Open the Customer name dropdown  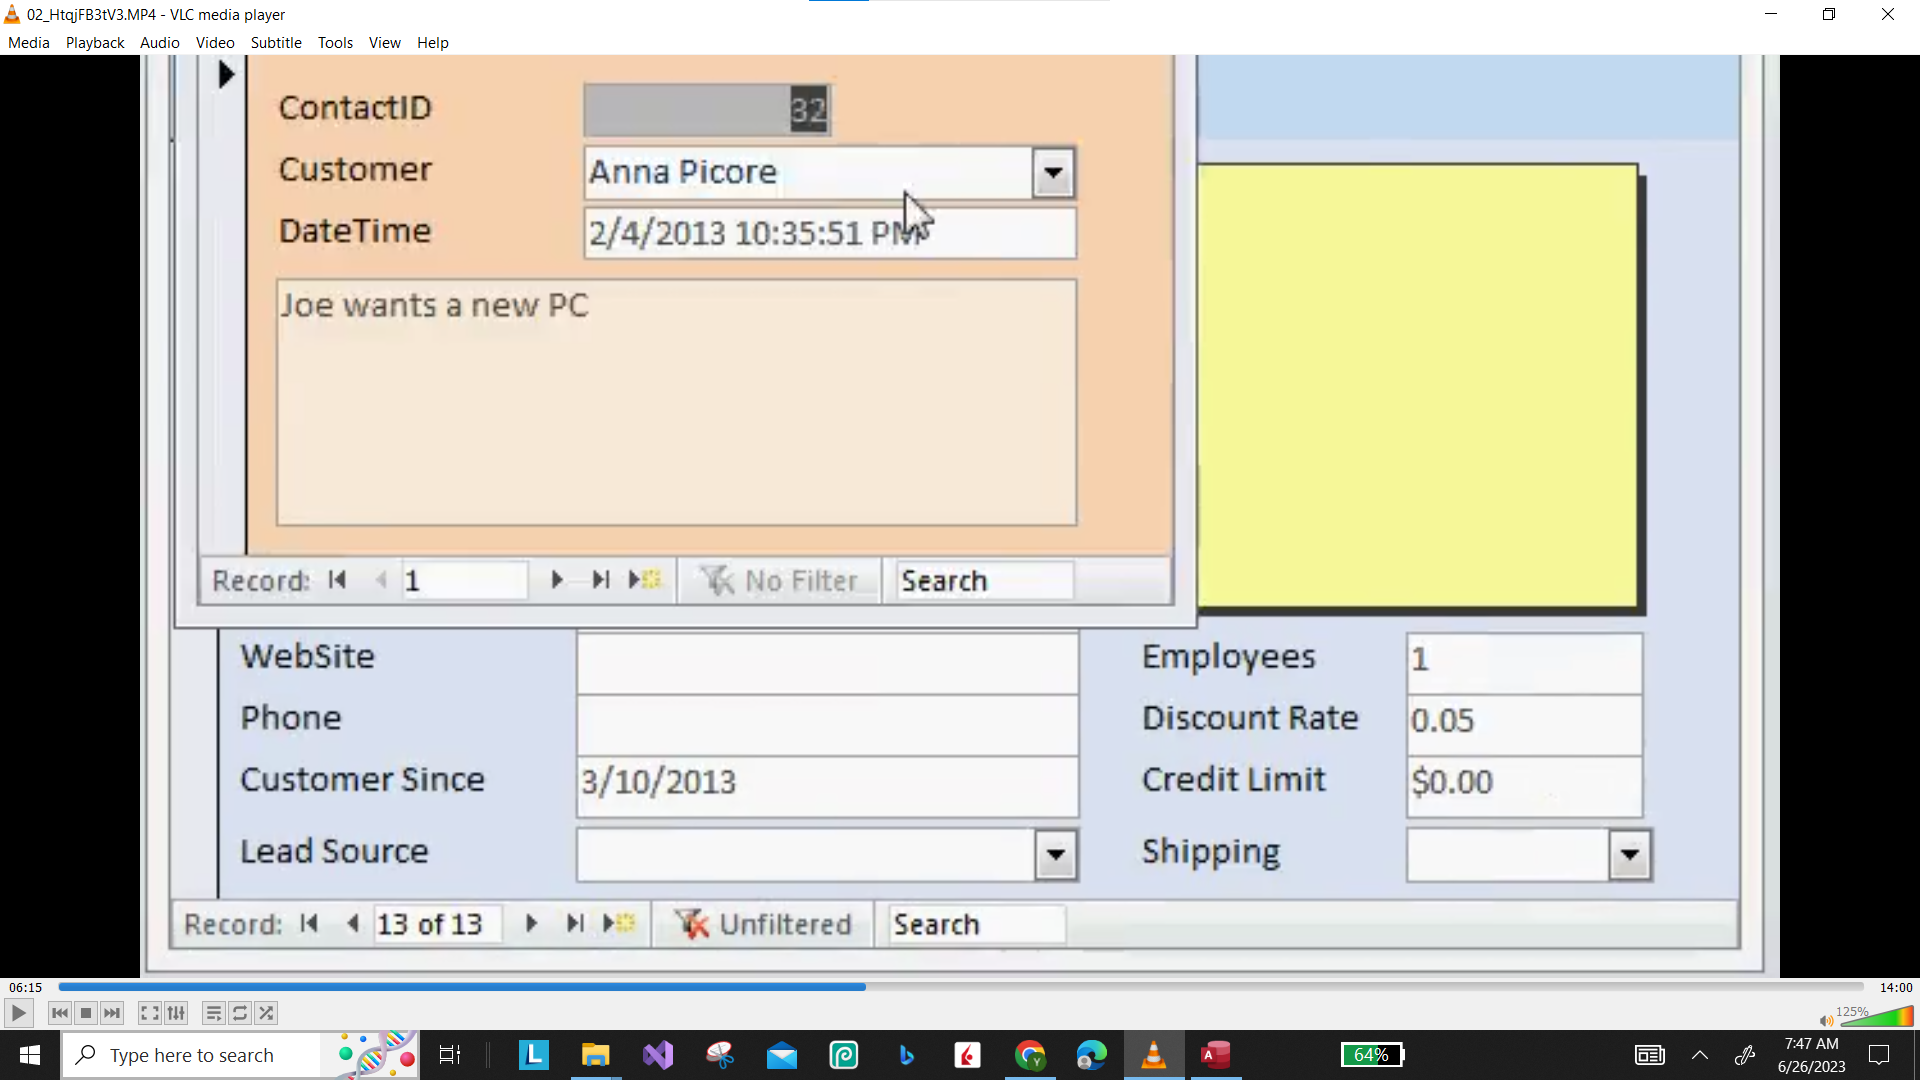tap(1053, 172)
